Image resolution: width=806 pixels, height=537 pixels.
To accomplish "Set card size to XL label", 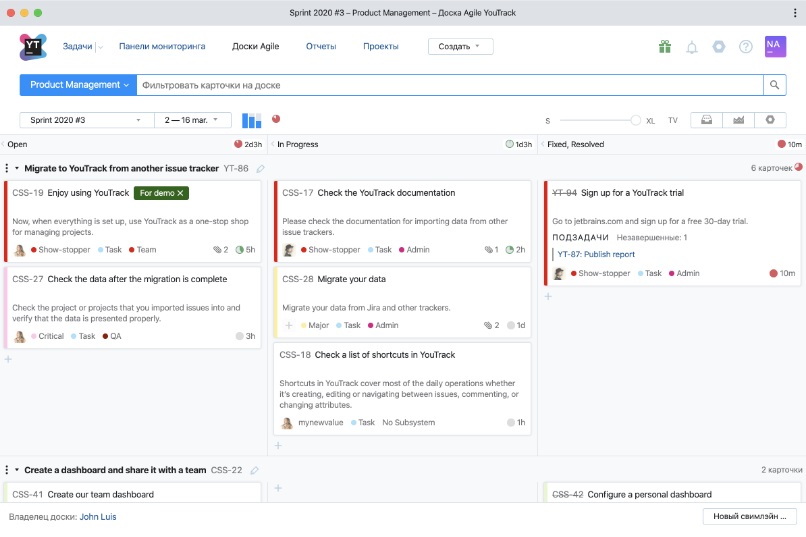I will (650, 121).
